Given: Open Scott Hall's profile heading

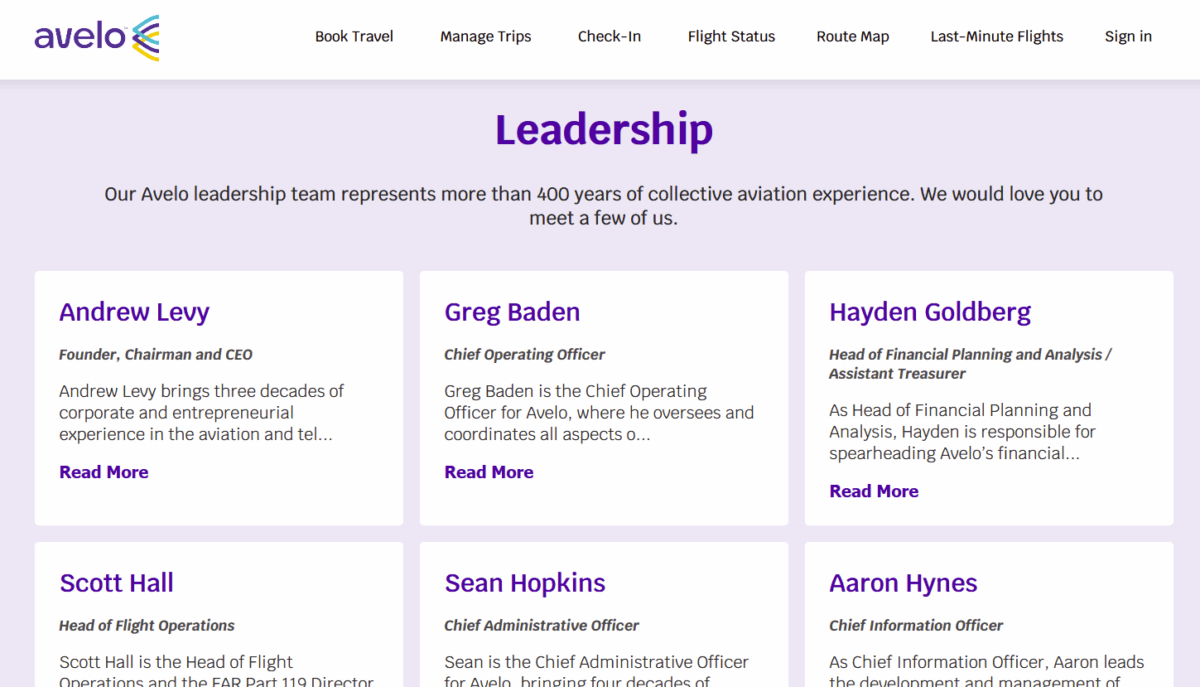Looking at the screenshot, I should (116, 583).
